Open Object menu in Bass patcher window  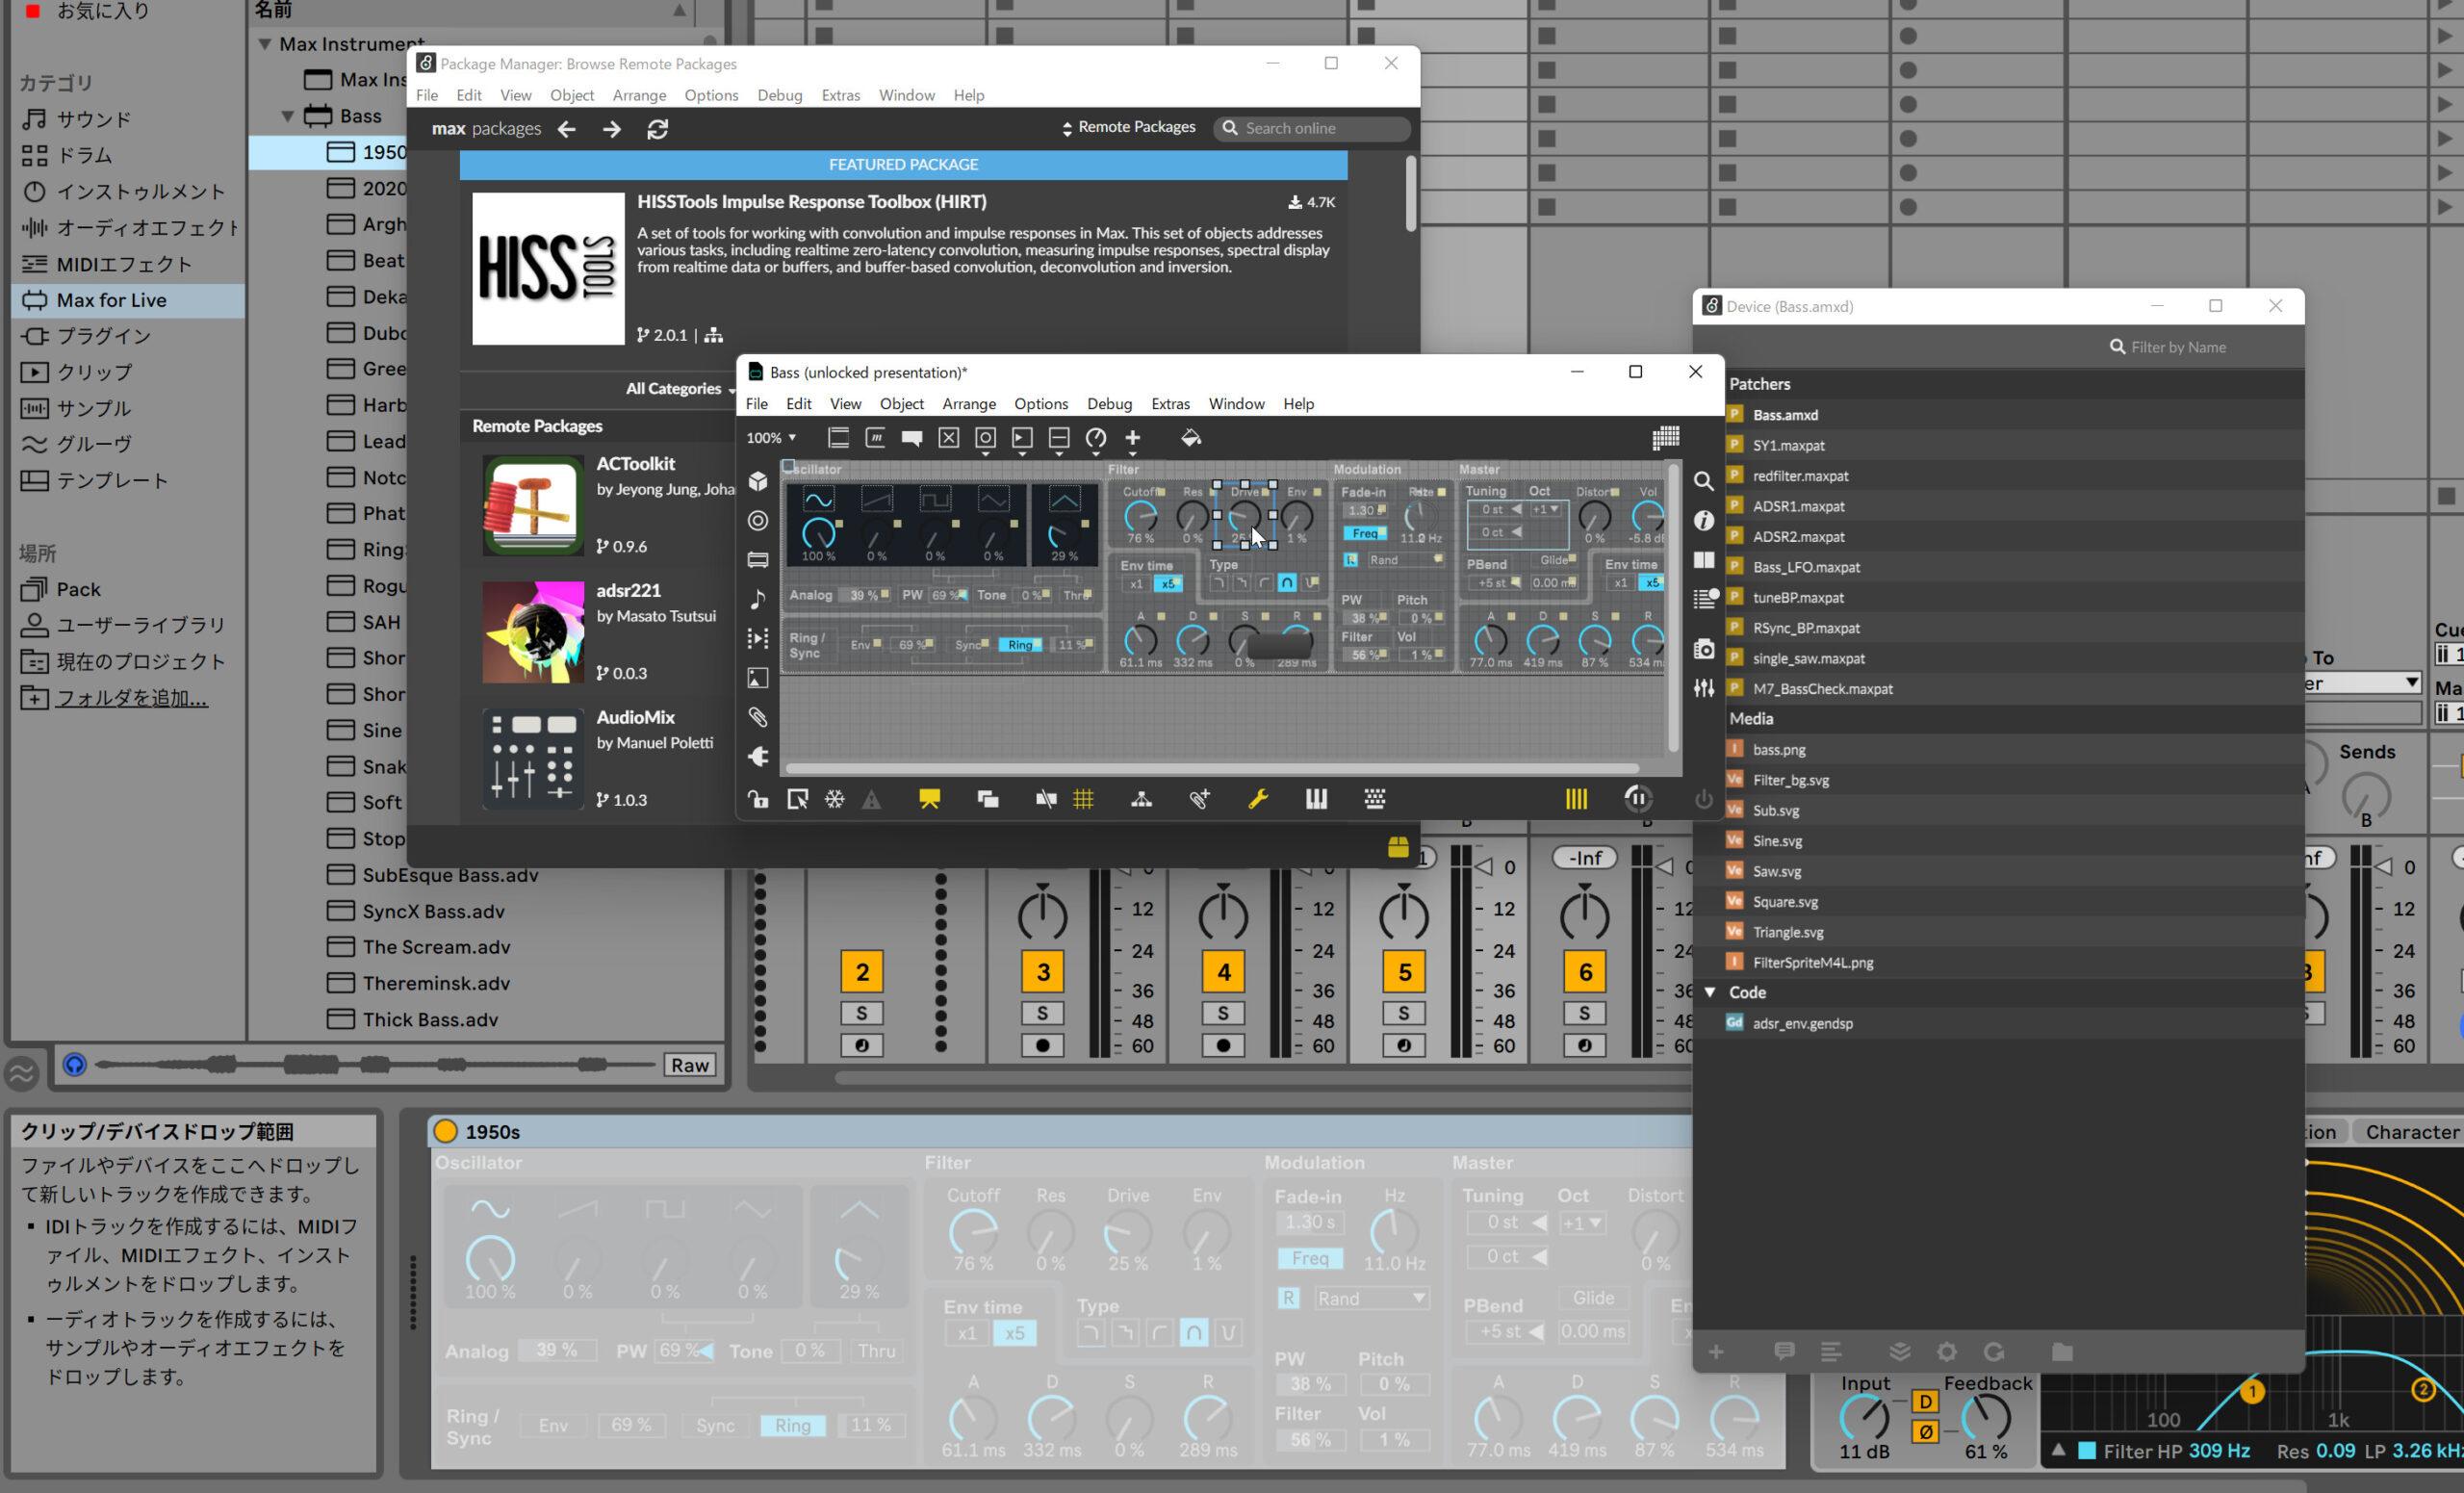click(901, 404)
